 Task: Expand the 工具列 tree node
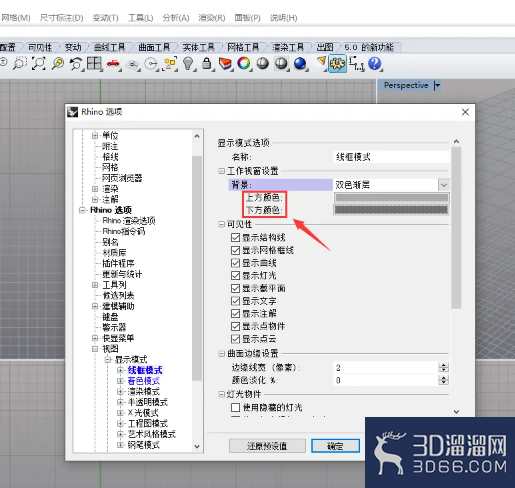(x=95, y=285)
